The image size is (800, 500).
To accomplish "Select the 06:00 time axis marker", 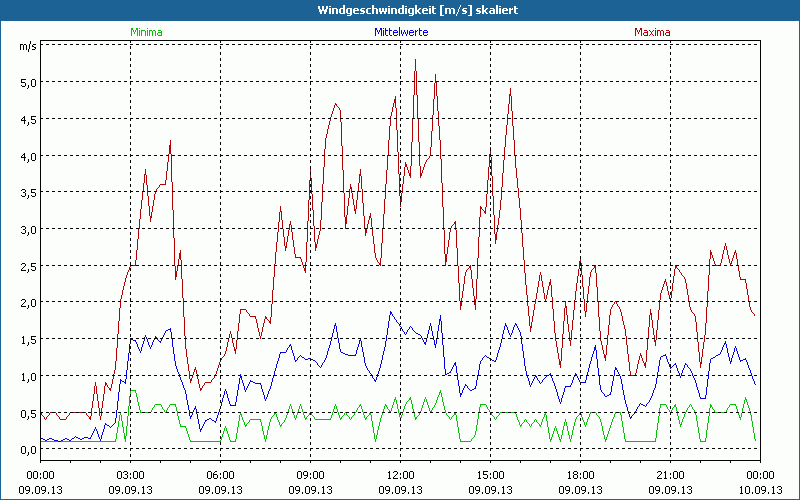I will (220, 475).
